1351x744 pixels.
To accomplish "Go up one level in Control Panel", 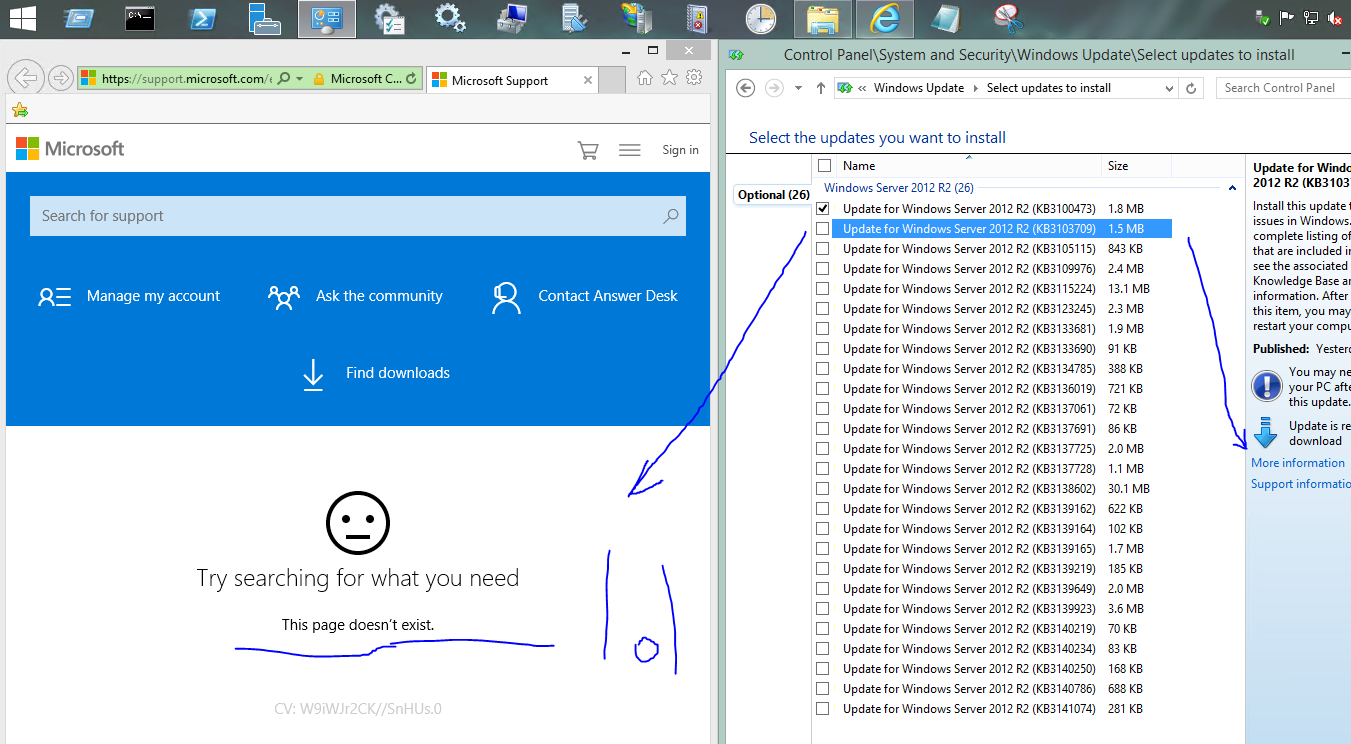I will coord(821,88).
